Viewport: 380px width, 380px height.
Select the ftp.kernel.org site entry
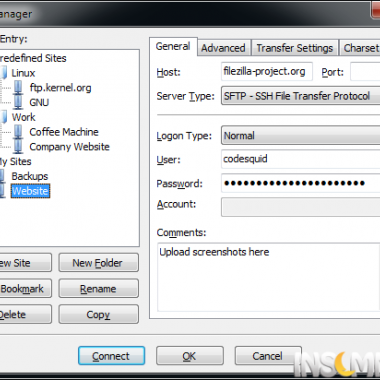point(60,88)
